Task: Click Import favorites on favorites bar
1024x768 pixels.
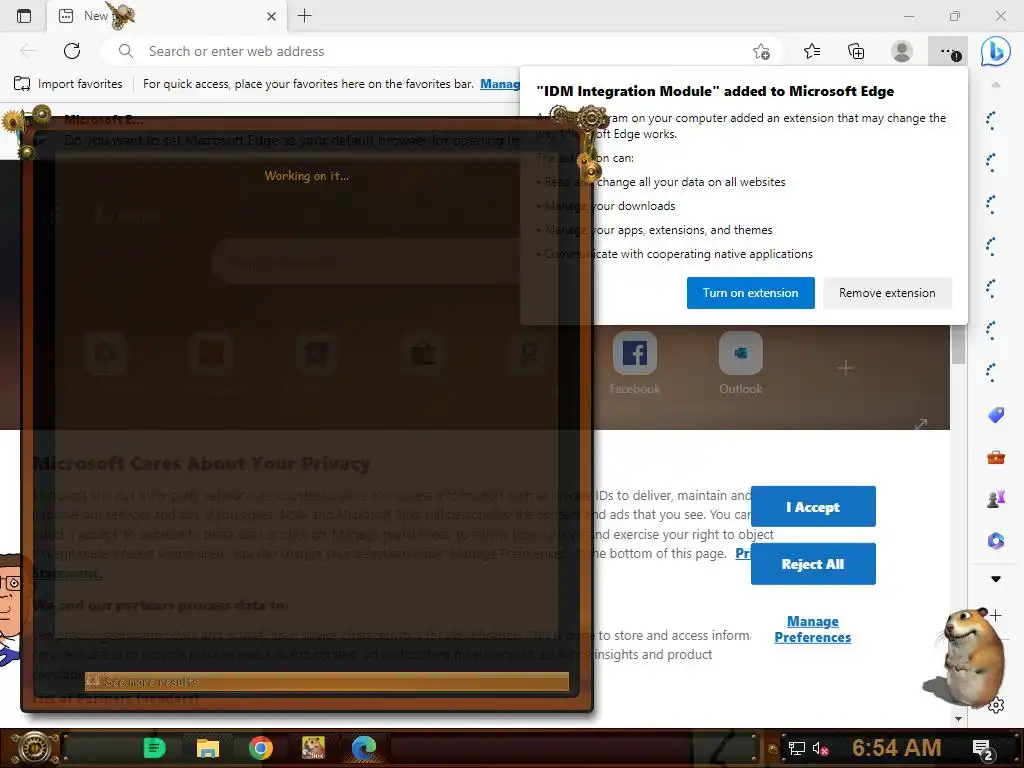Action: click(68, 84)
